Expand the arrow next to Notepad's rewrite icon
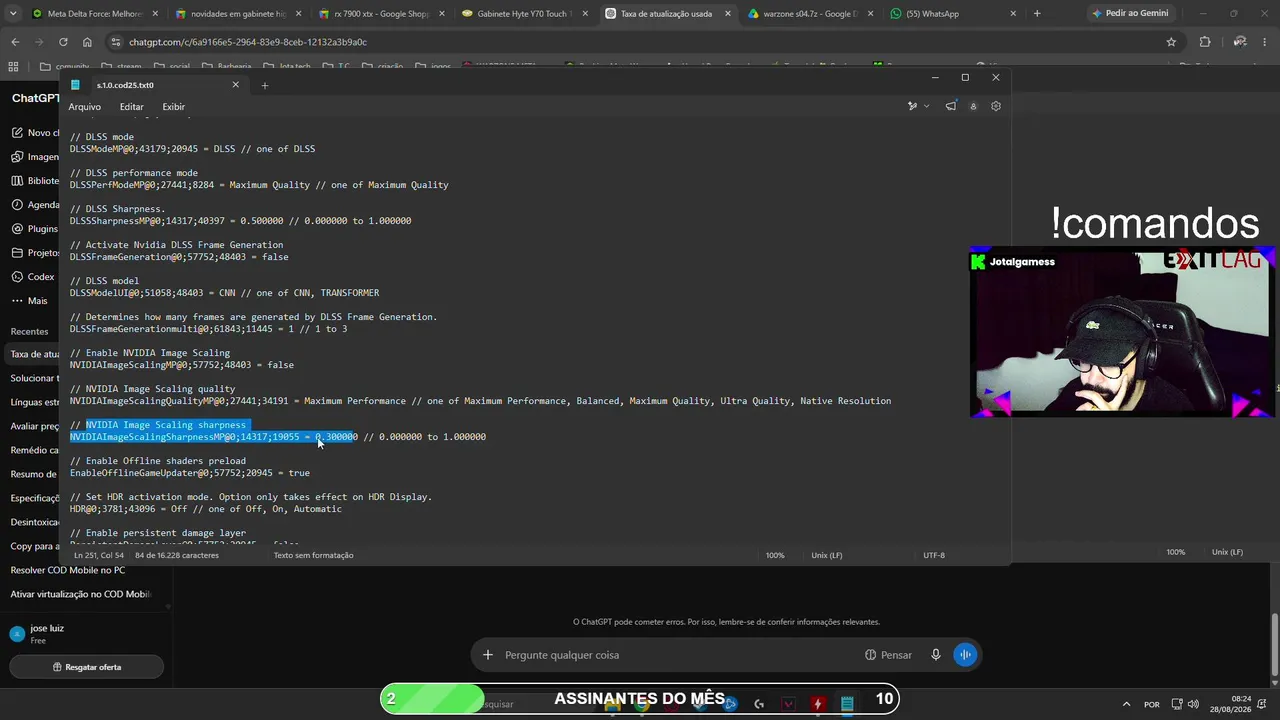The image size is (1280, 720). tap(926, 106)
